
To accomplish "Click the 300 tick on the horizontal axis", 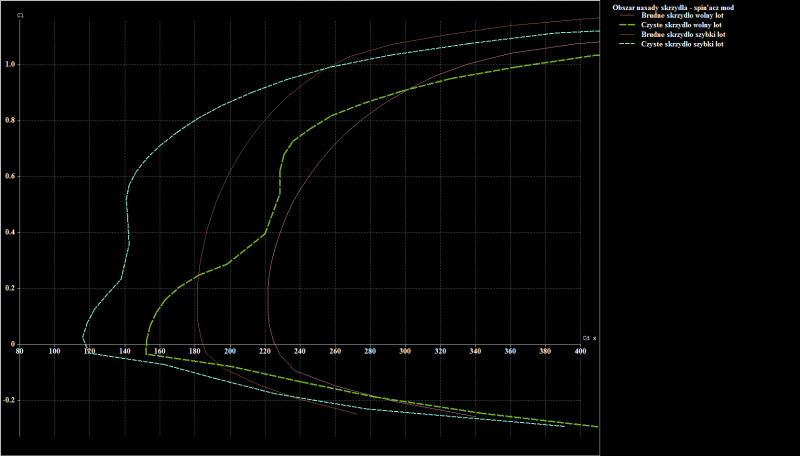I will (405, 351).
